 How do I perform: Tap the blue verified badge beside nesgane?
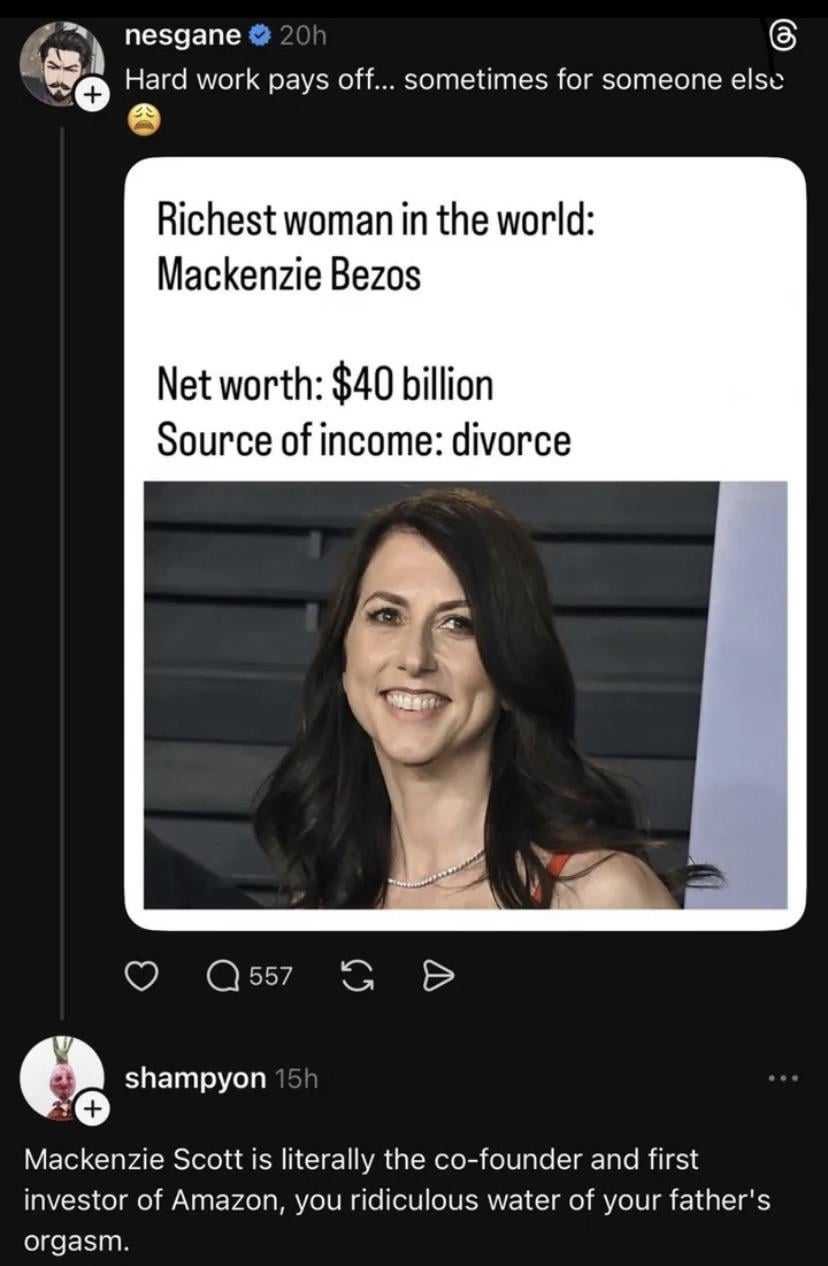[x=258, y=37]
